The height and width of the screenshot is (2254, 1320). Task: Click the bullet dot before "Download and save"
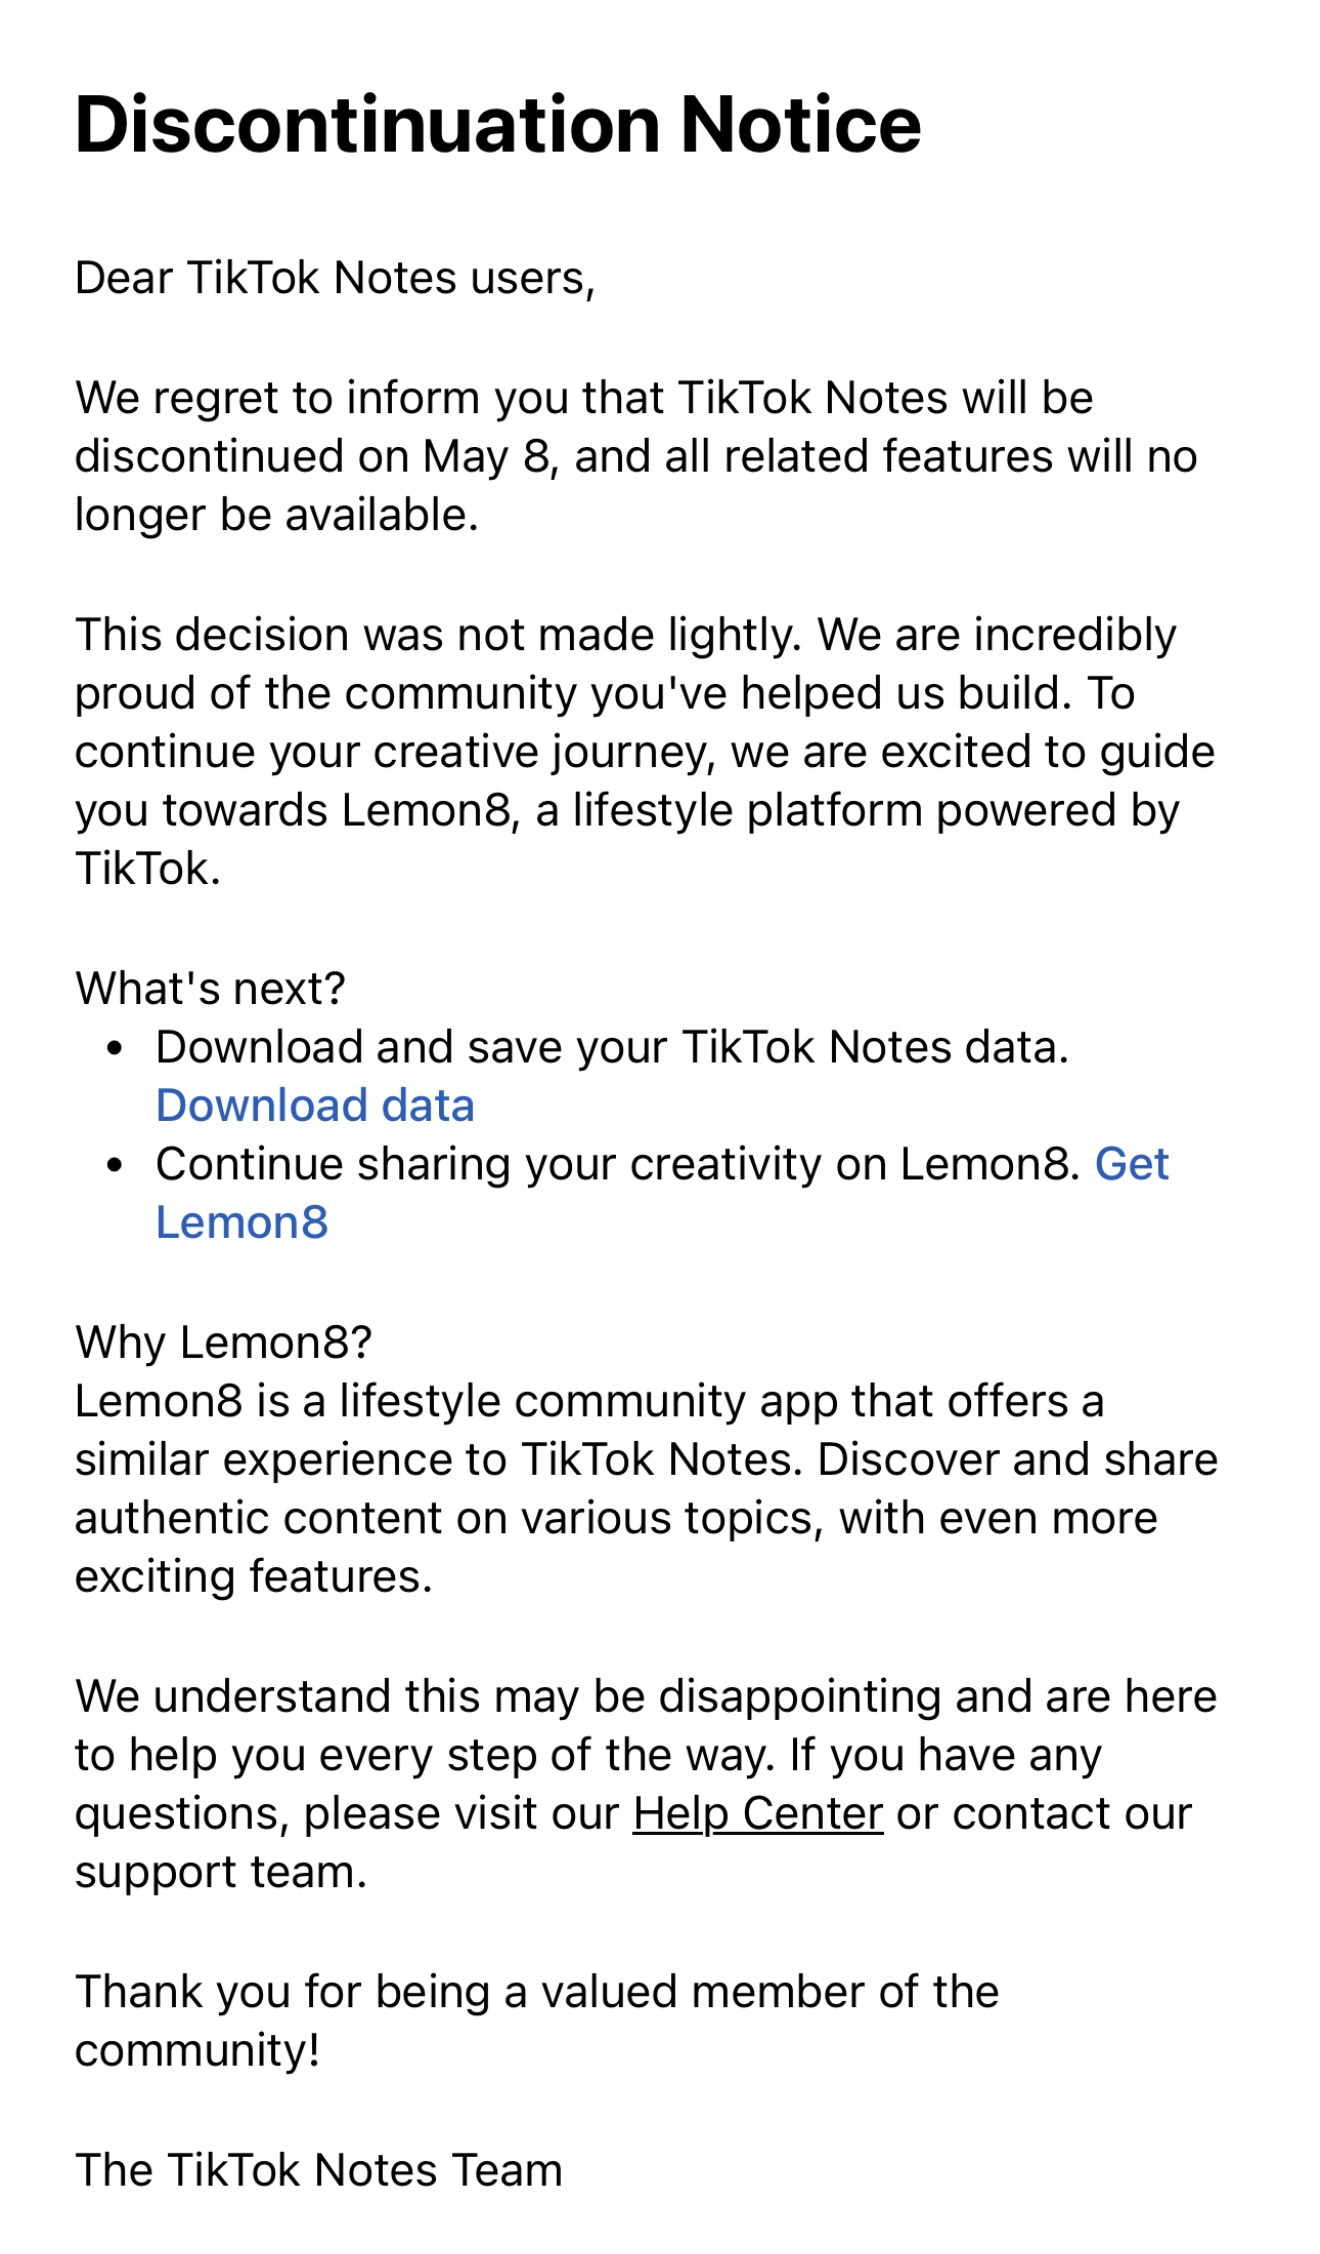[115, 1048]
